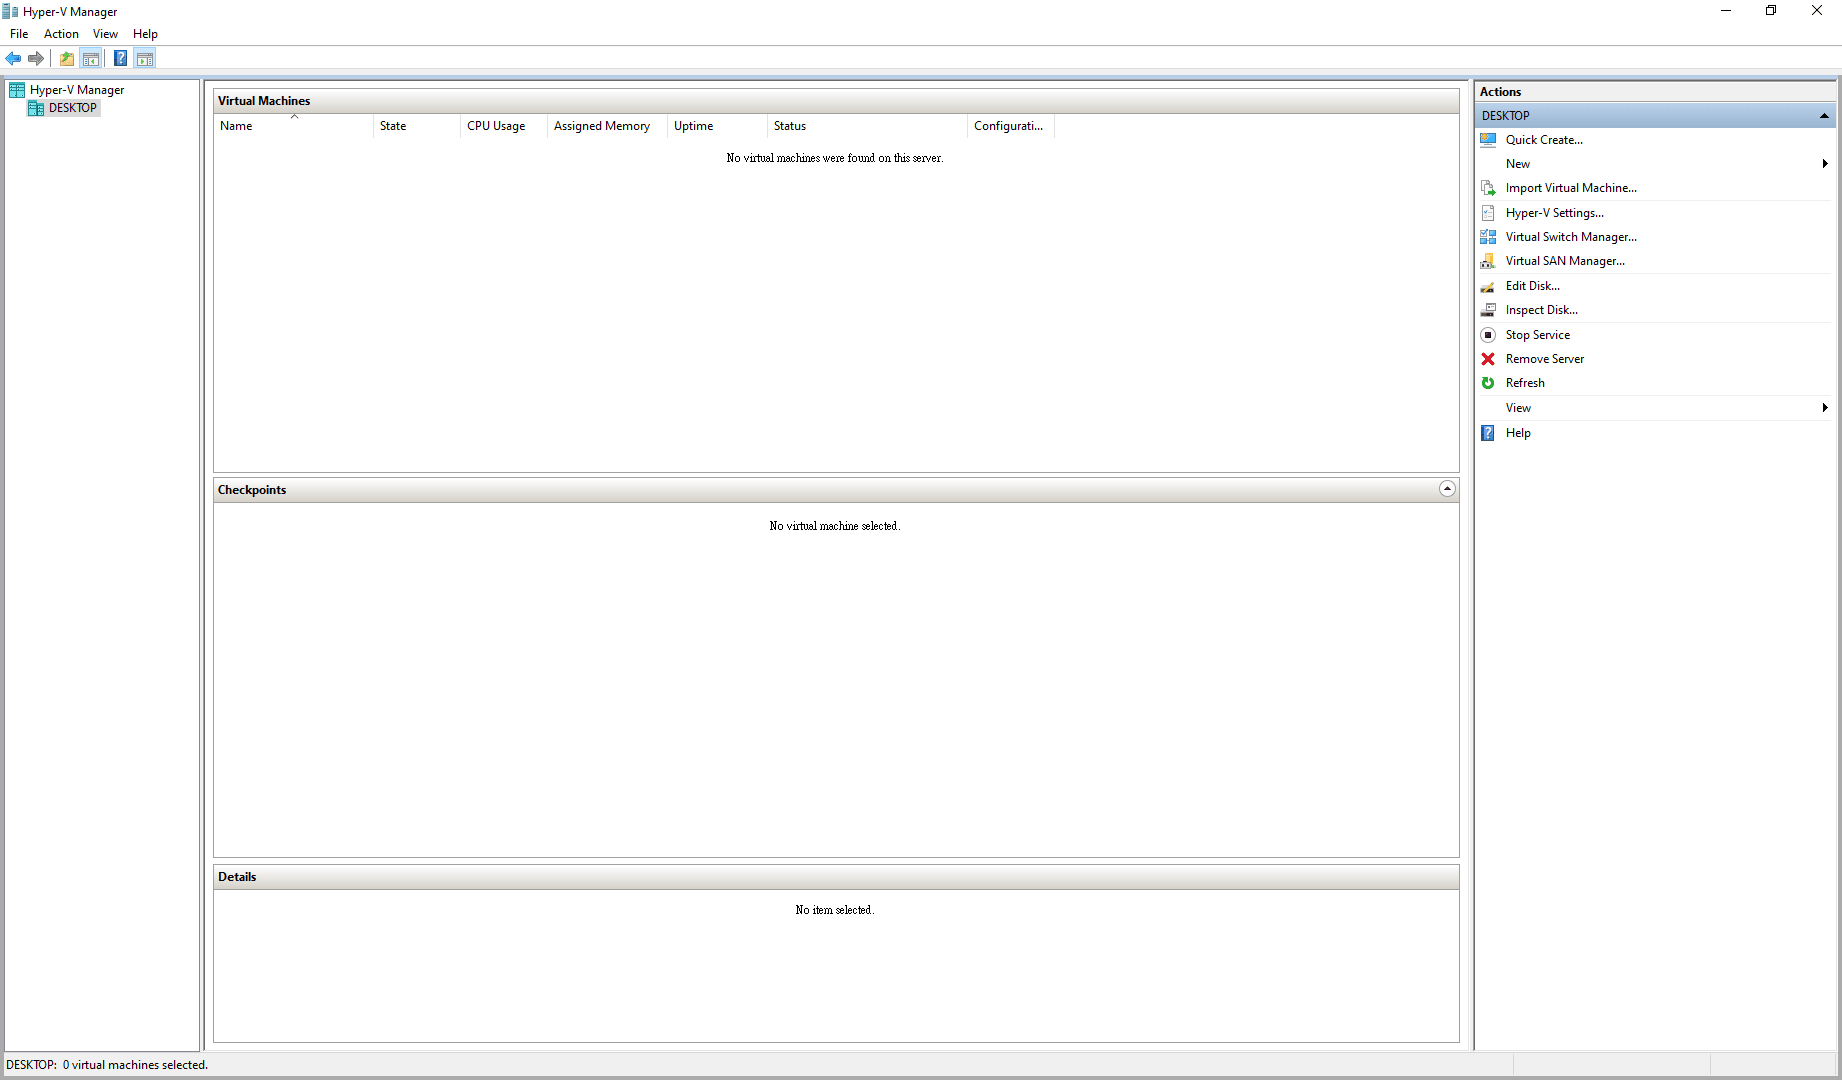Open the Virtual Switch Manager
Image resolution: width=1842 pixels, height=1080 pixels.
coord(1570,236)
